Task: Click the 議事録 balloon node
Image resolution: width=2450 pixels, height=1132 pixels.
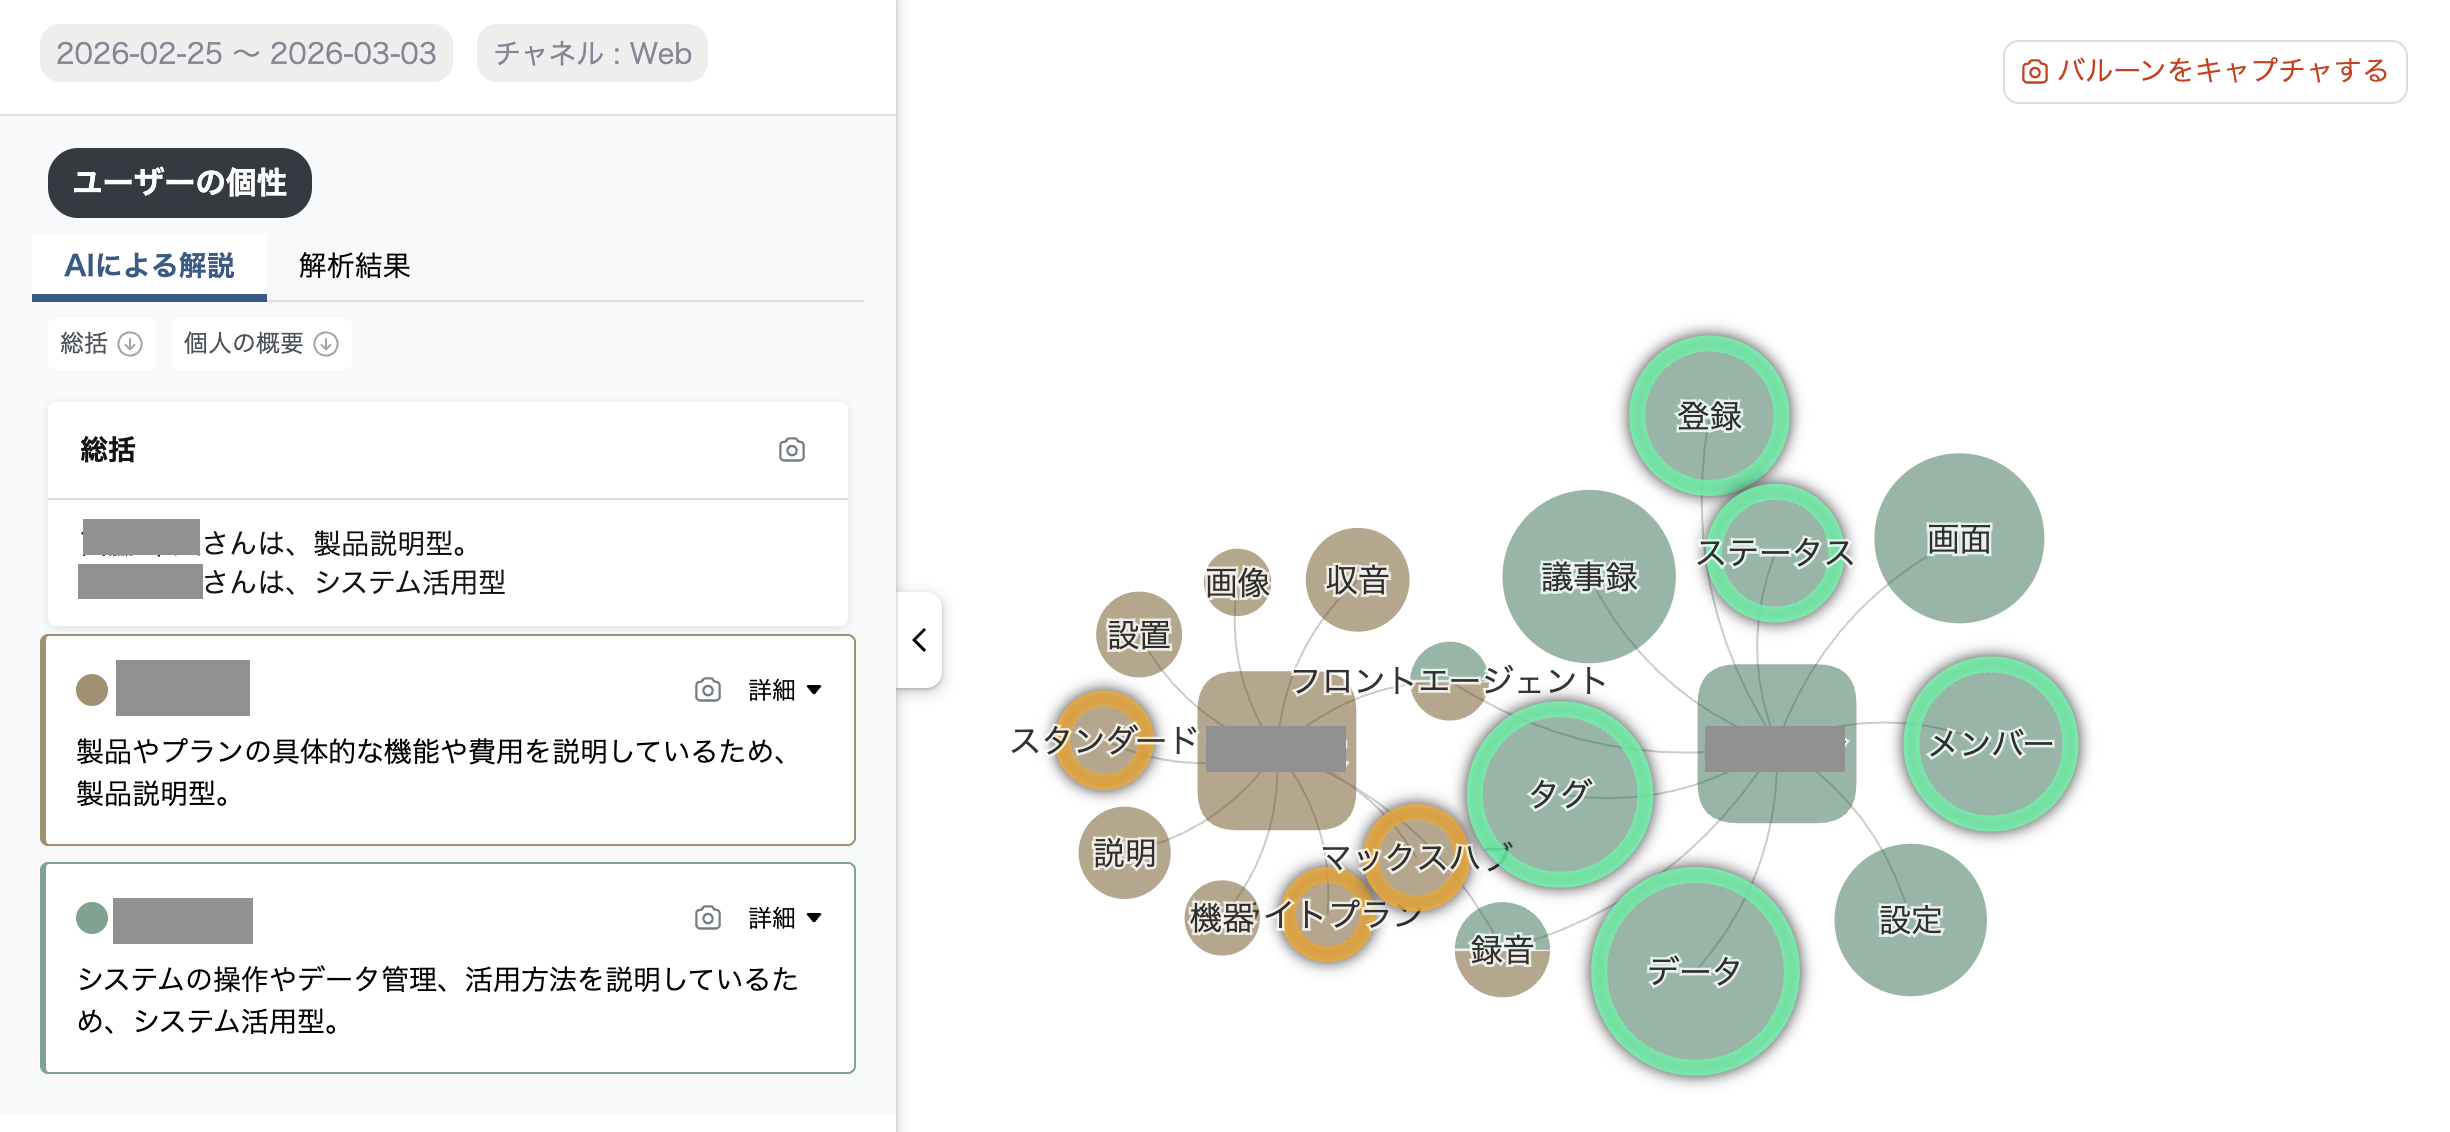Action: click(x=1589, y=576)
